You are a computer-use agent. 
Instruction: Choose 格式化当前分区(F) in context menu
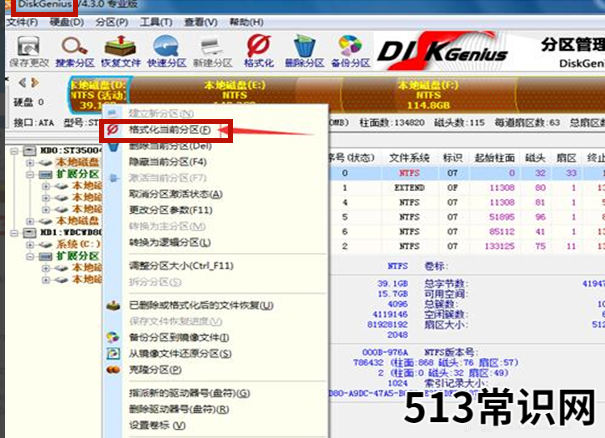[170, 130]
